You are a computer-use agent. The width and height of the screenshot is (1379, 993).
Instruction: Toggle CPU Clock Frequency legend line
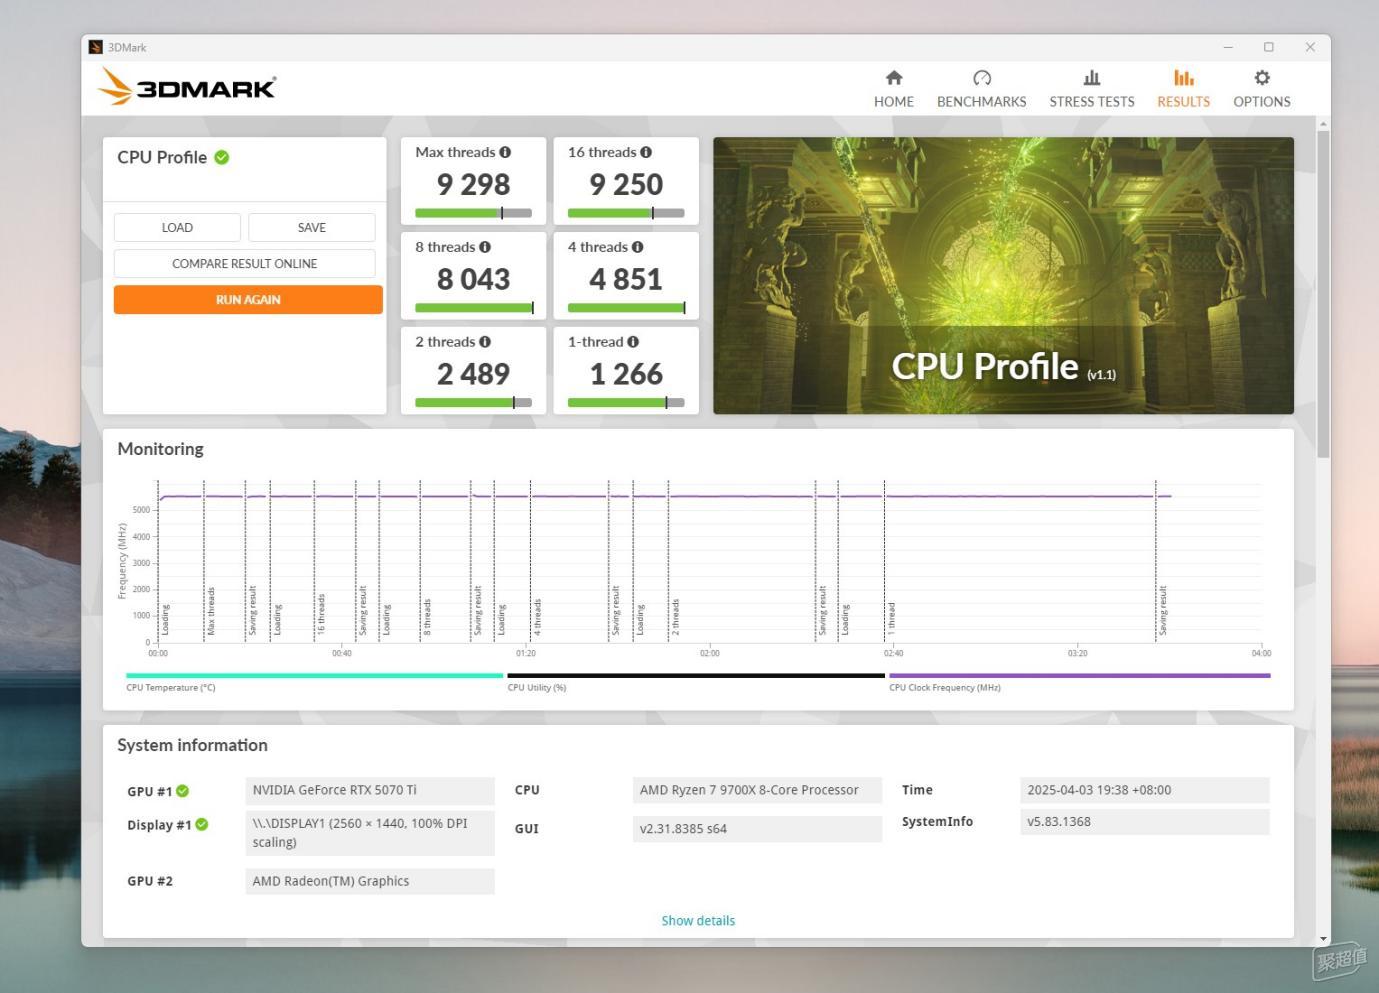tap(1080, 676)
